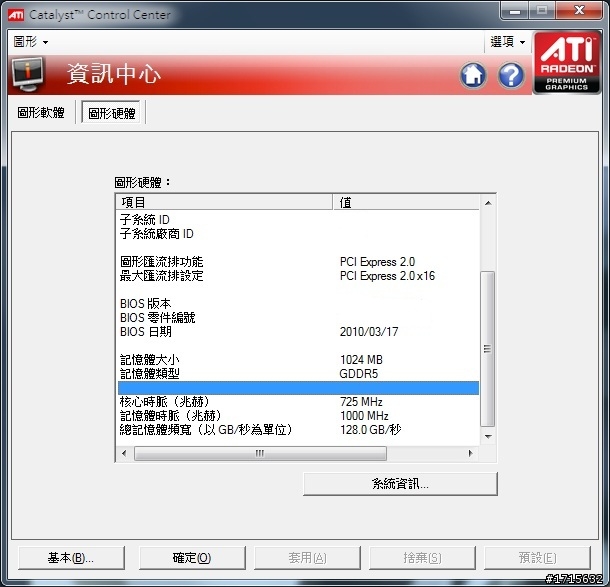Select the 記憶體時脈（兆赫） row
610x587 pixels.
tap(298, 416)
